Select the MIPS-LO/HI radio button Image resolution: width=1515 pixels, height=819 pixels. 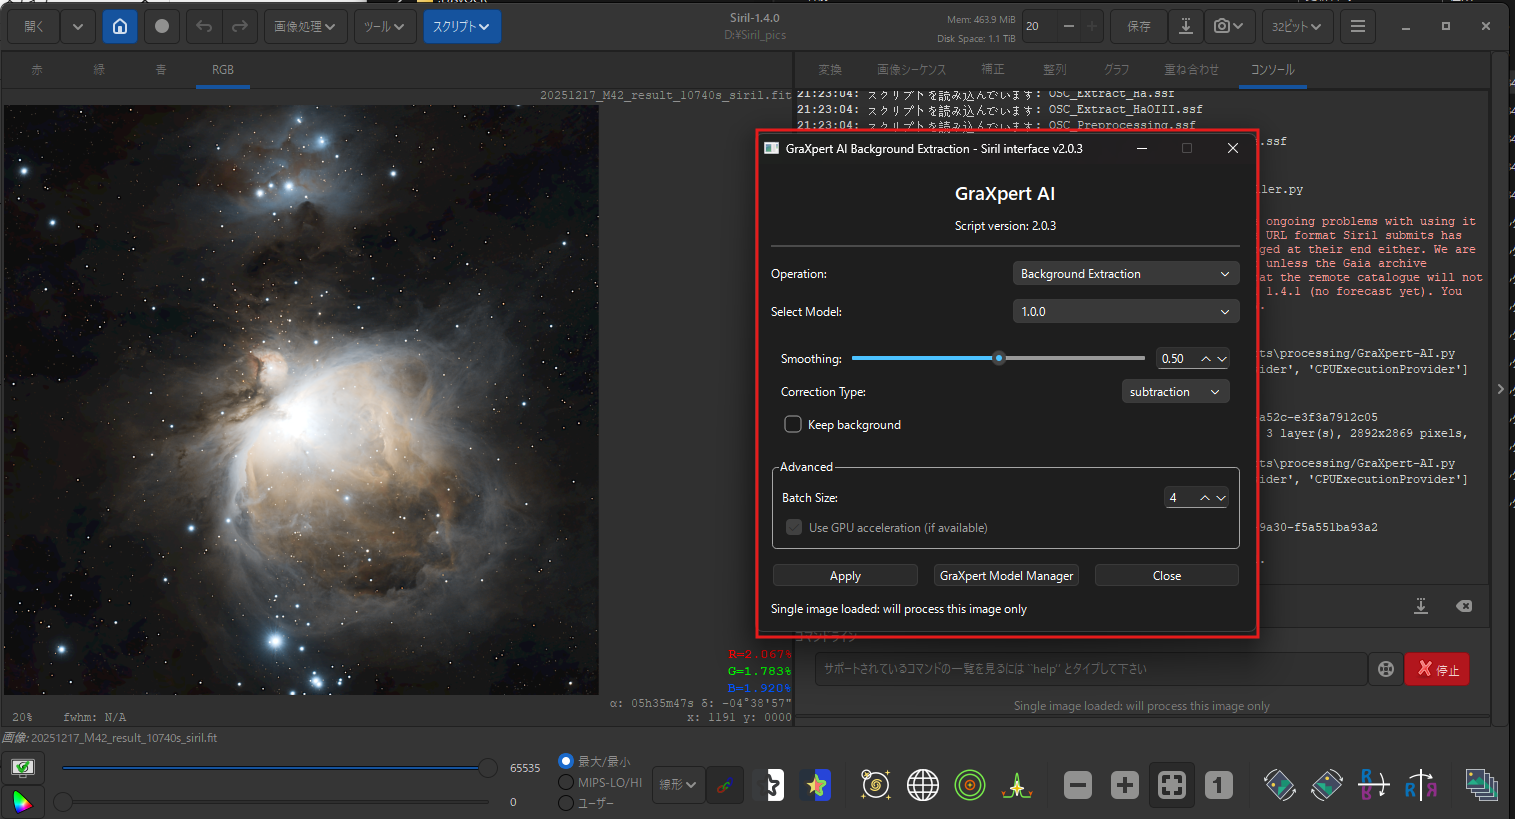click(566, 782)
